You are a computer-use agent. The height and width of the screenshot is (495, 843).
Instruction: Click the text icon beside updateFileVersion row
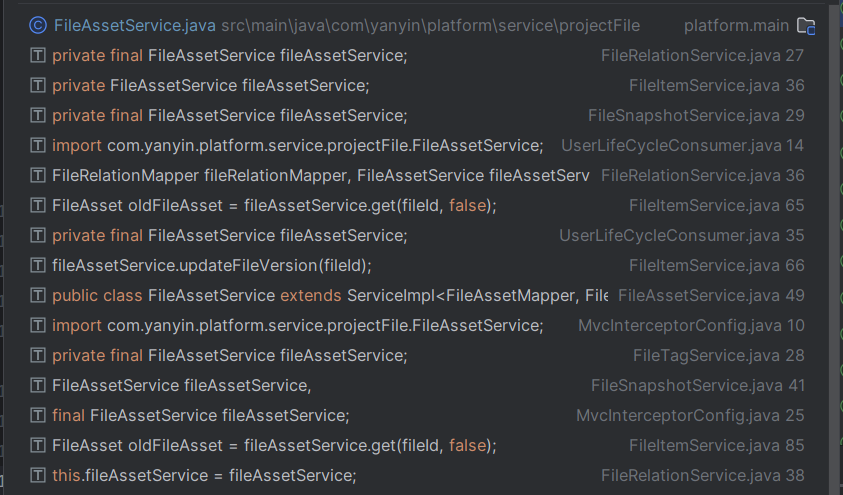pos(38,266)
